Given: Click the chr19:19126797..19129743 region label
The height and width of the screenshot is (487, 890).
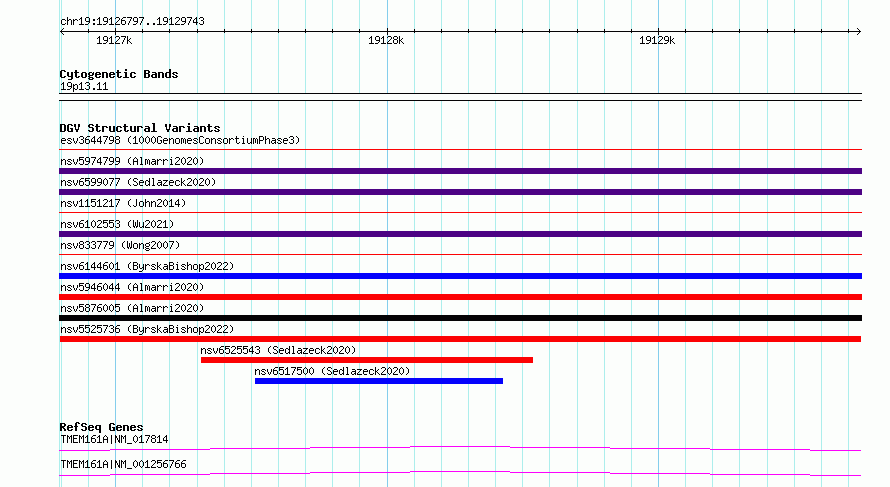Looking at the screenshot, I should (x=132, y=21).
